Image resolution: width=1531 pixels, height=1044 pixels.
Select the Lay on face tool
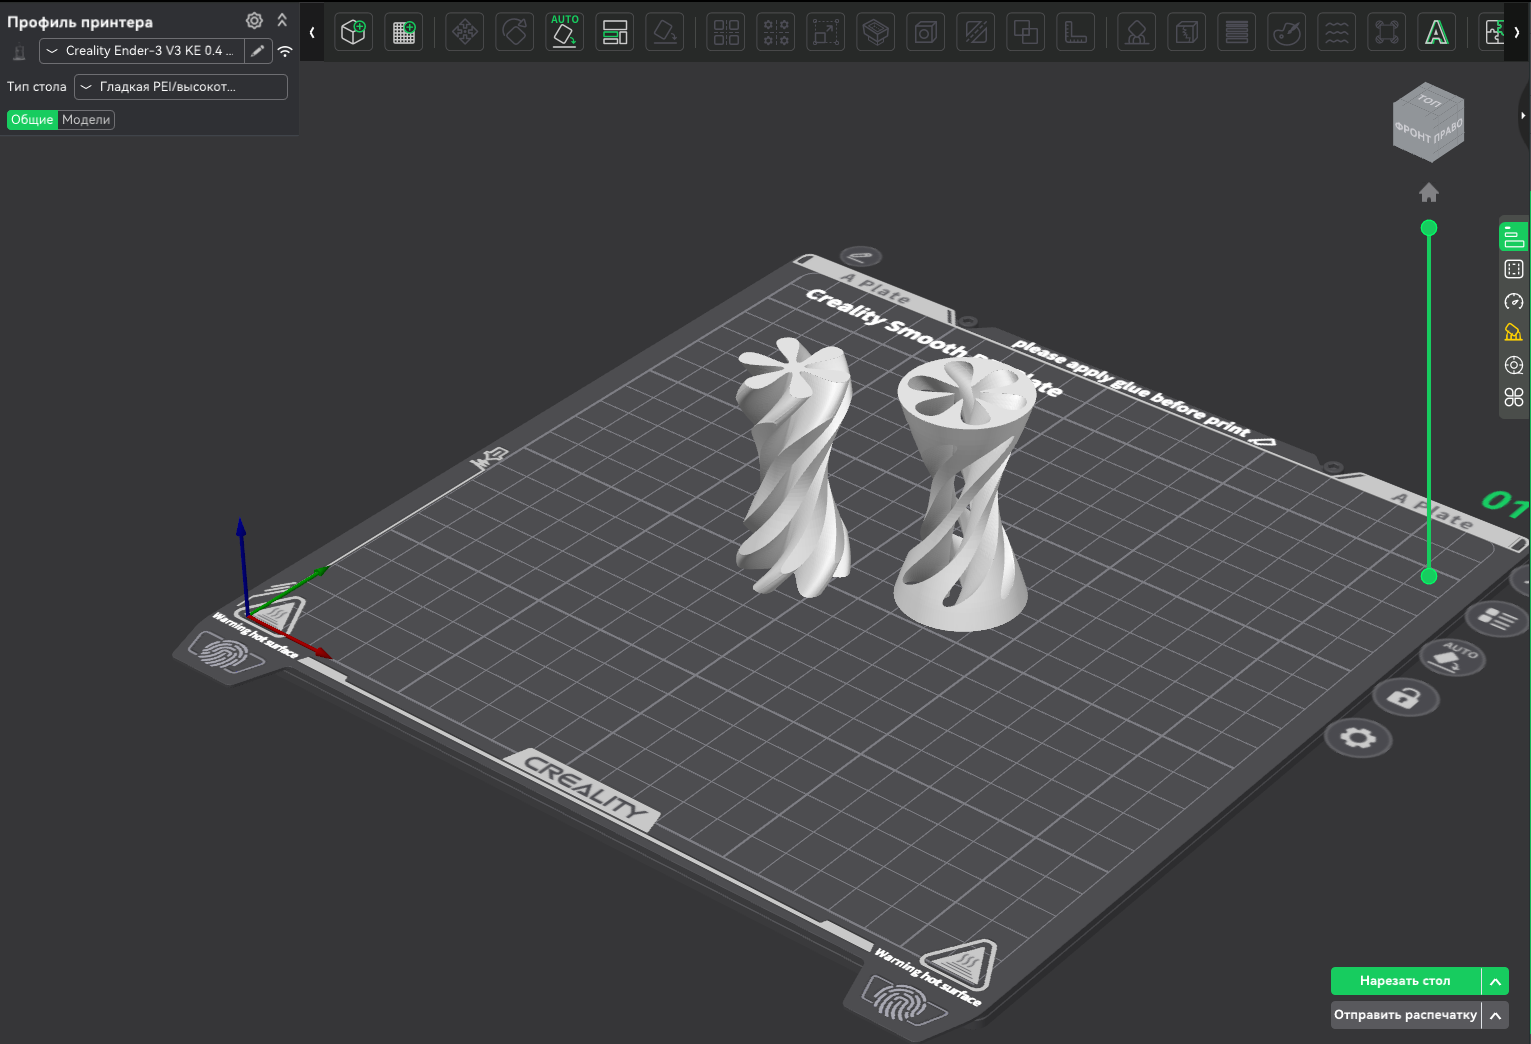point(665,32)
